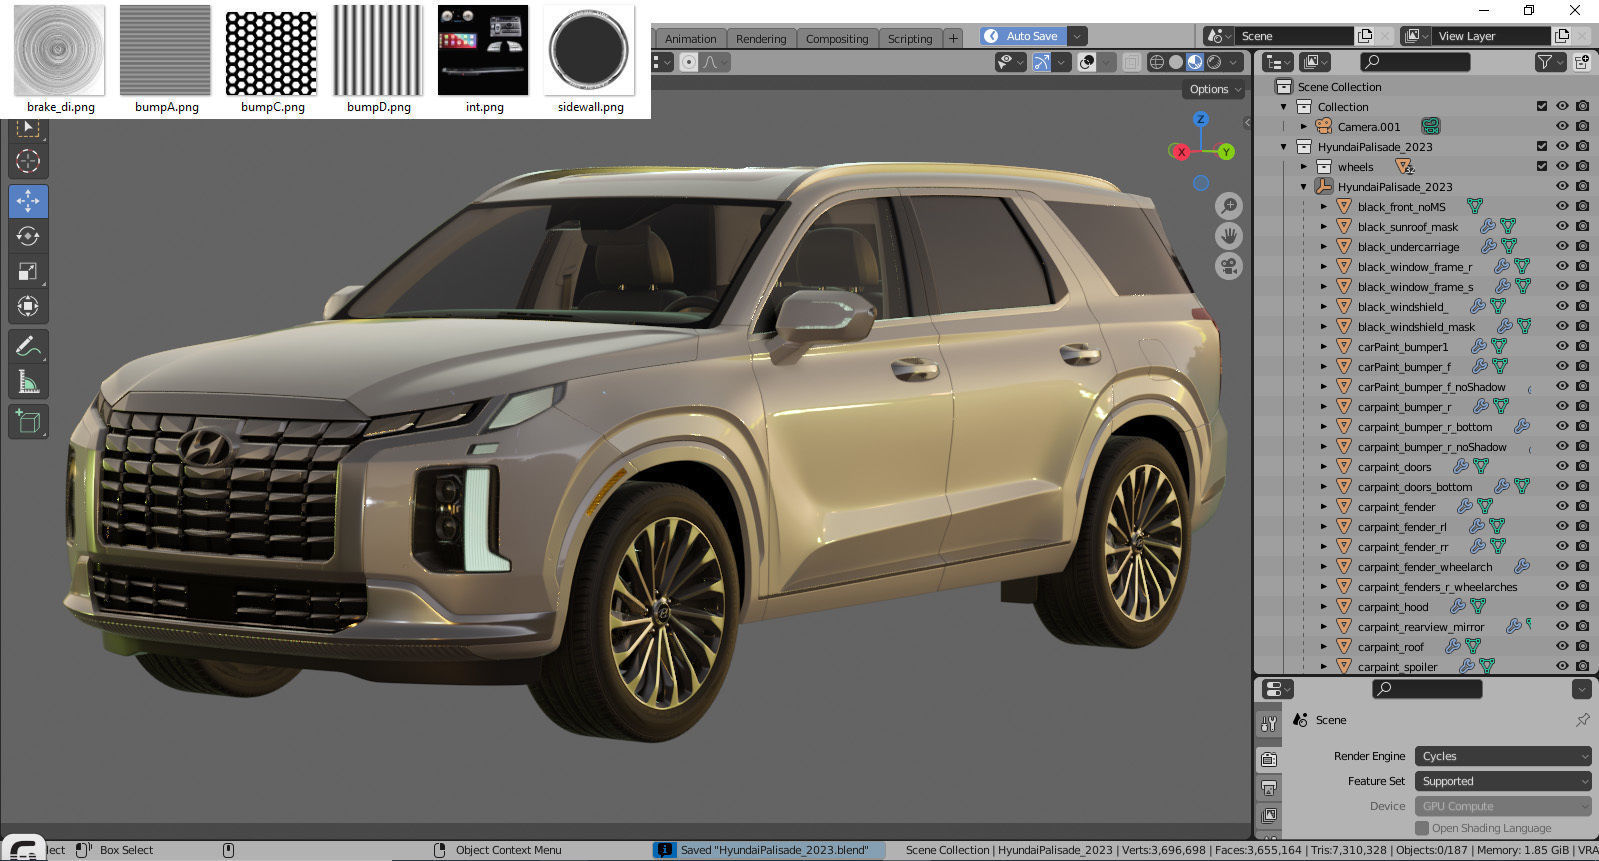This screenshot has width=1599, height=861.
Task: Choose the Measure tool
Action: tap(28, 382)
